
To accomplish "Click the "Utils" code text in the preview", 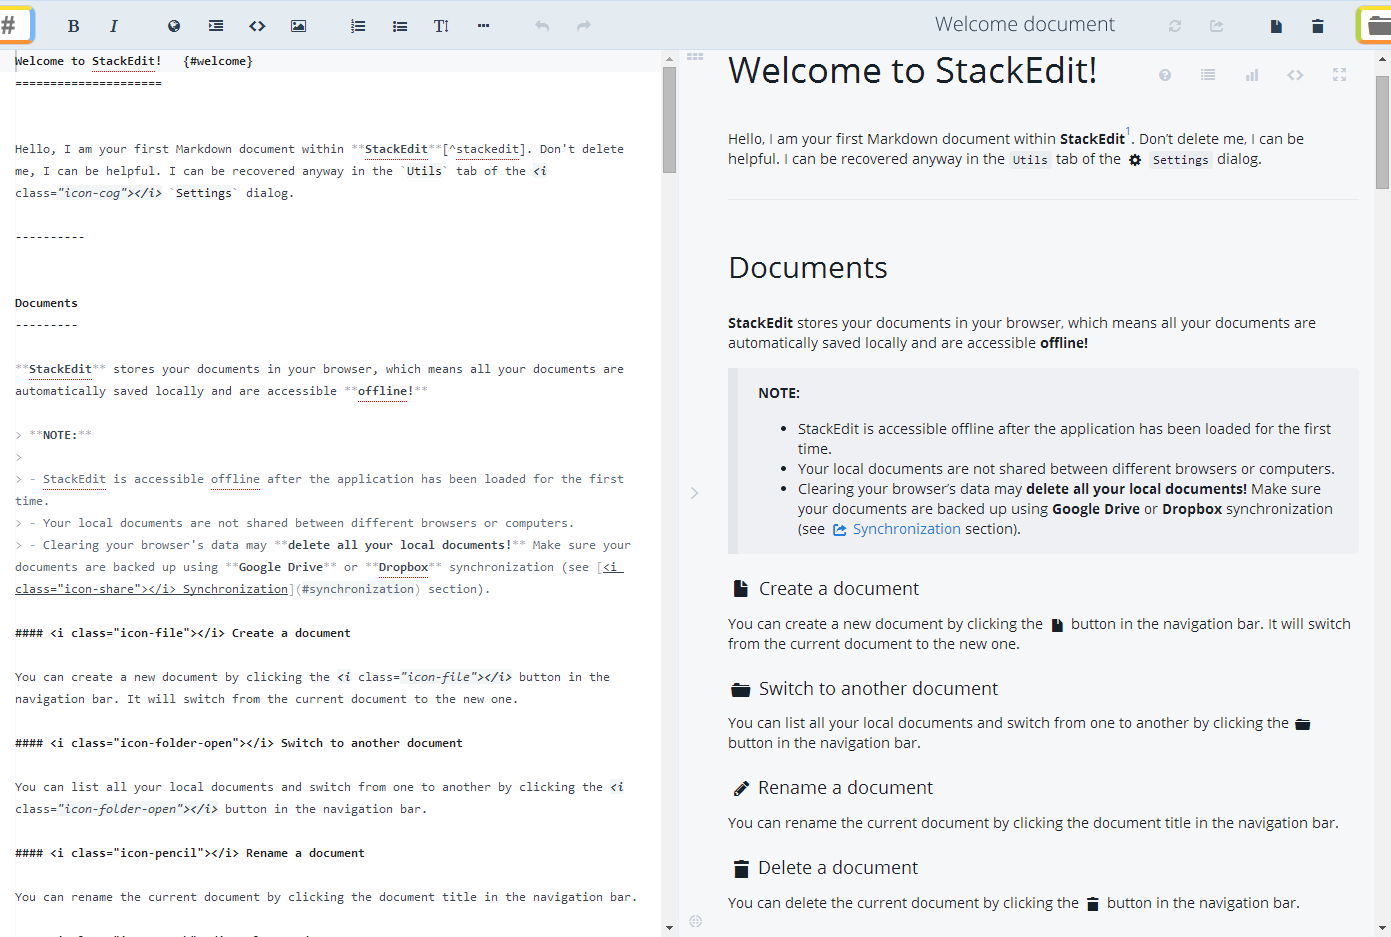I will pyautogui.click(x=1030, y=160).
